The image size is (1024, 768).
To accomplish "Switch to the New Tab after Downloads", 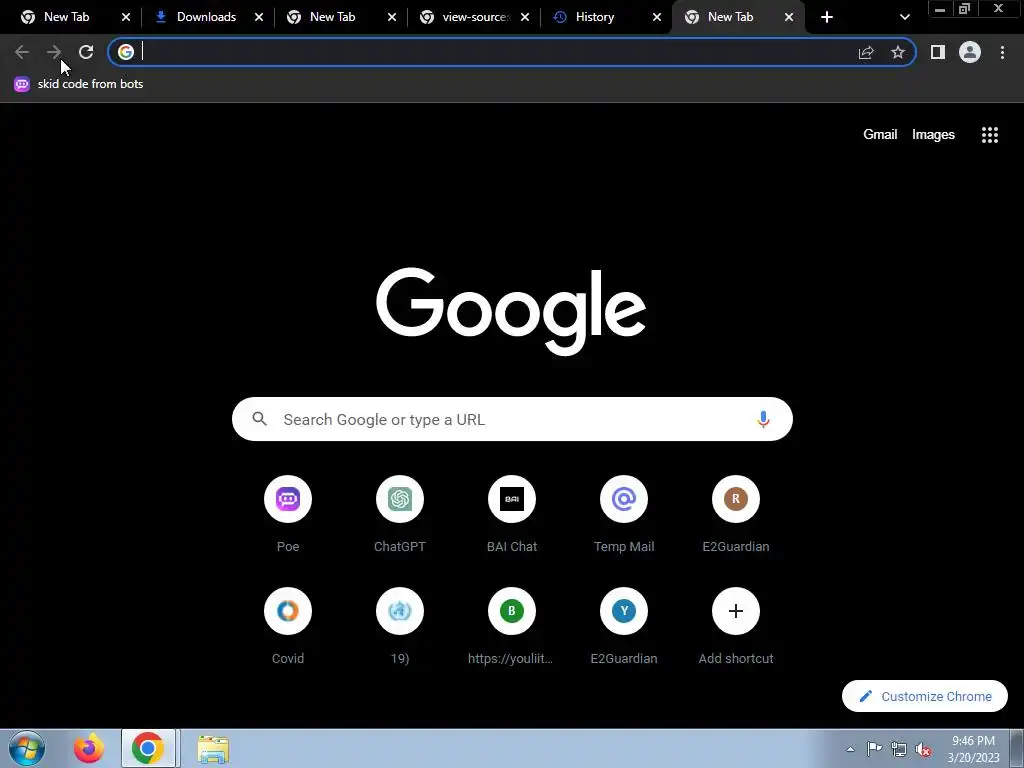I will coord(332,17).
